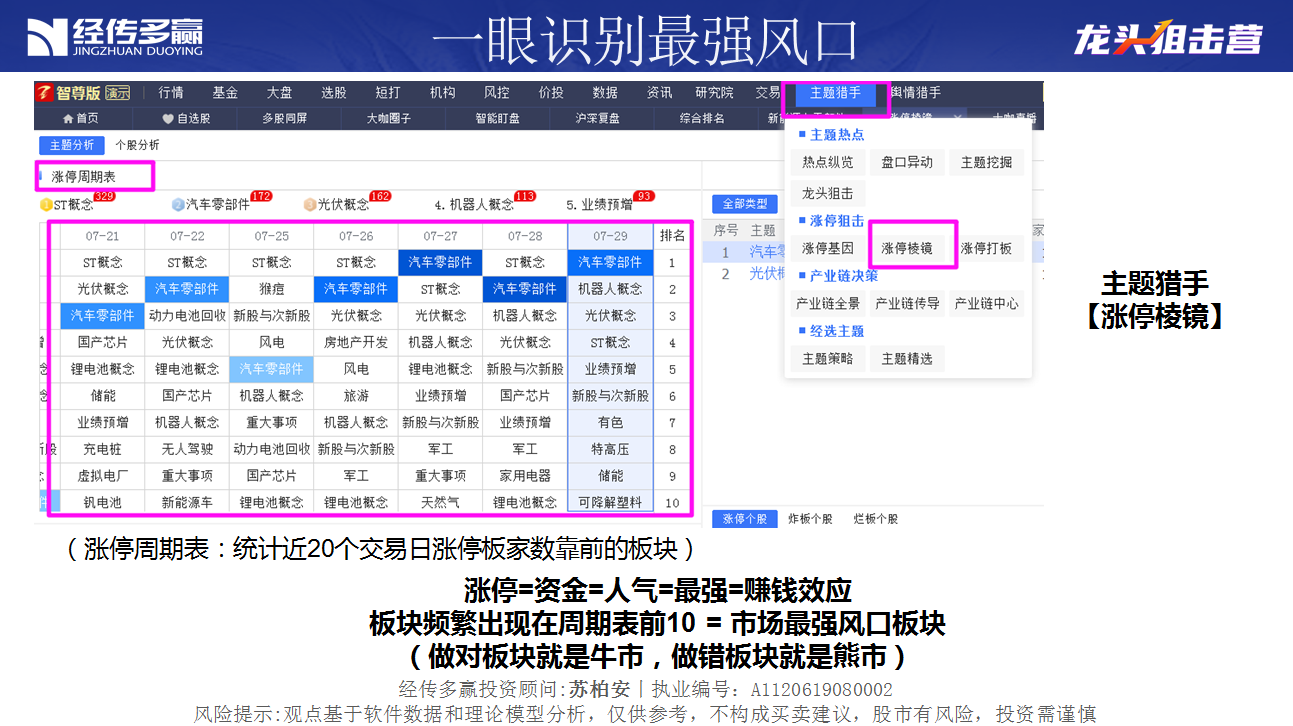1293x726 pixels.
Task: Switch to 综合排名 tab
Action: pyautogui.click(x=702, y=118)
